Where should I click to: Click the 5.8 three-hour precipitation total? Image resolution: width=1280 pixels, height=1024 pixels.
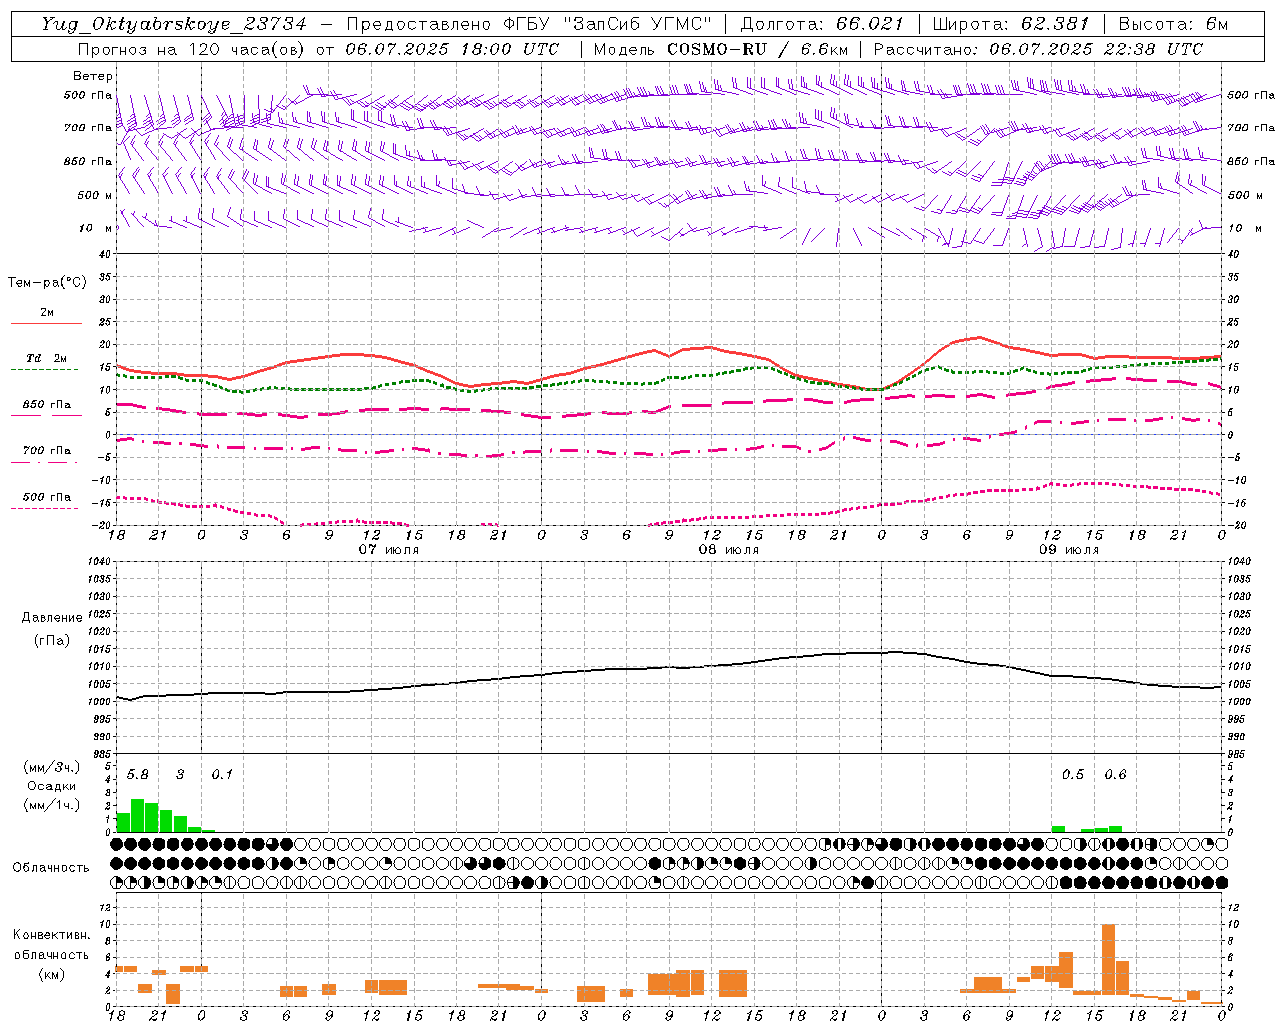[138, 775]
